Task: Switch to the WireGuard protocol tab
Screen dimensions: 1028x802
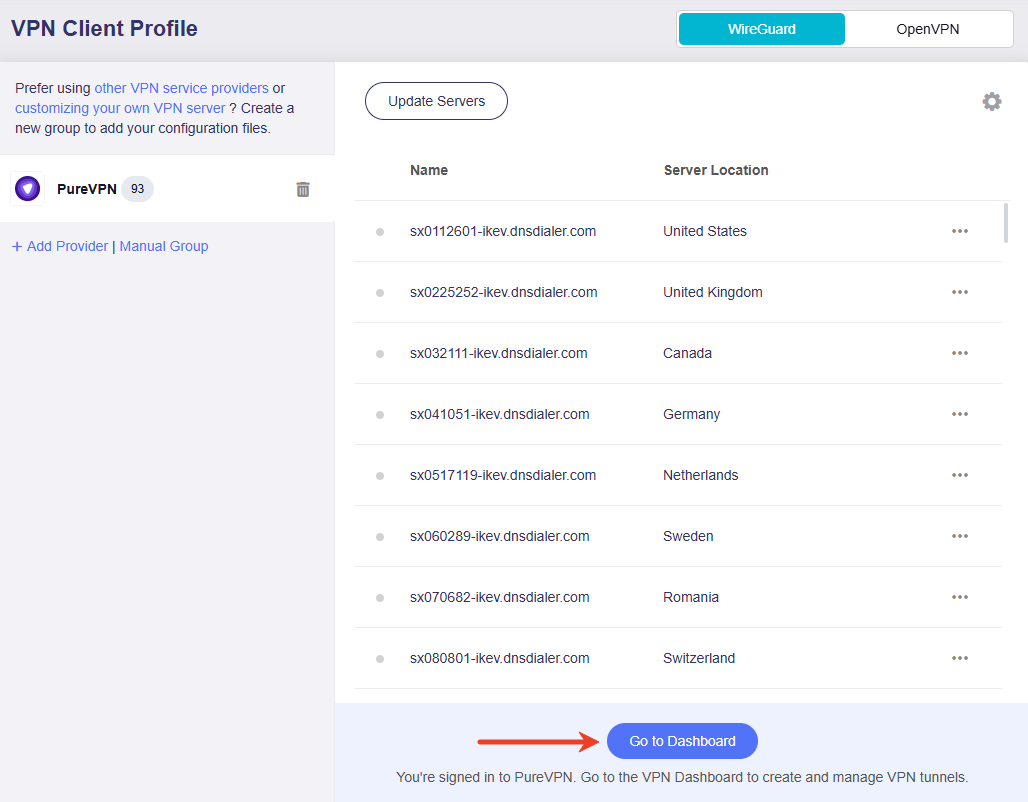Action: click(x=761, y=29)
